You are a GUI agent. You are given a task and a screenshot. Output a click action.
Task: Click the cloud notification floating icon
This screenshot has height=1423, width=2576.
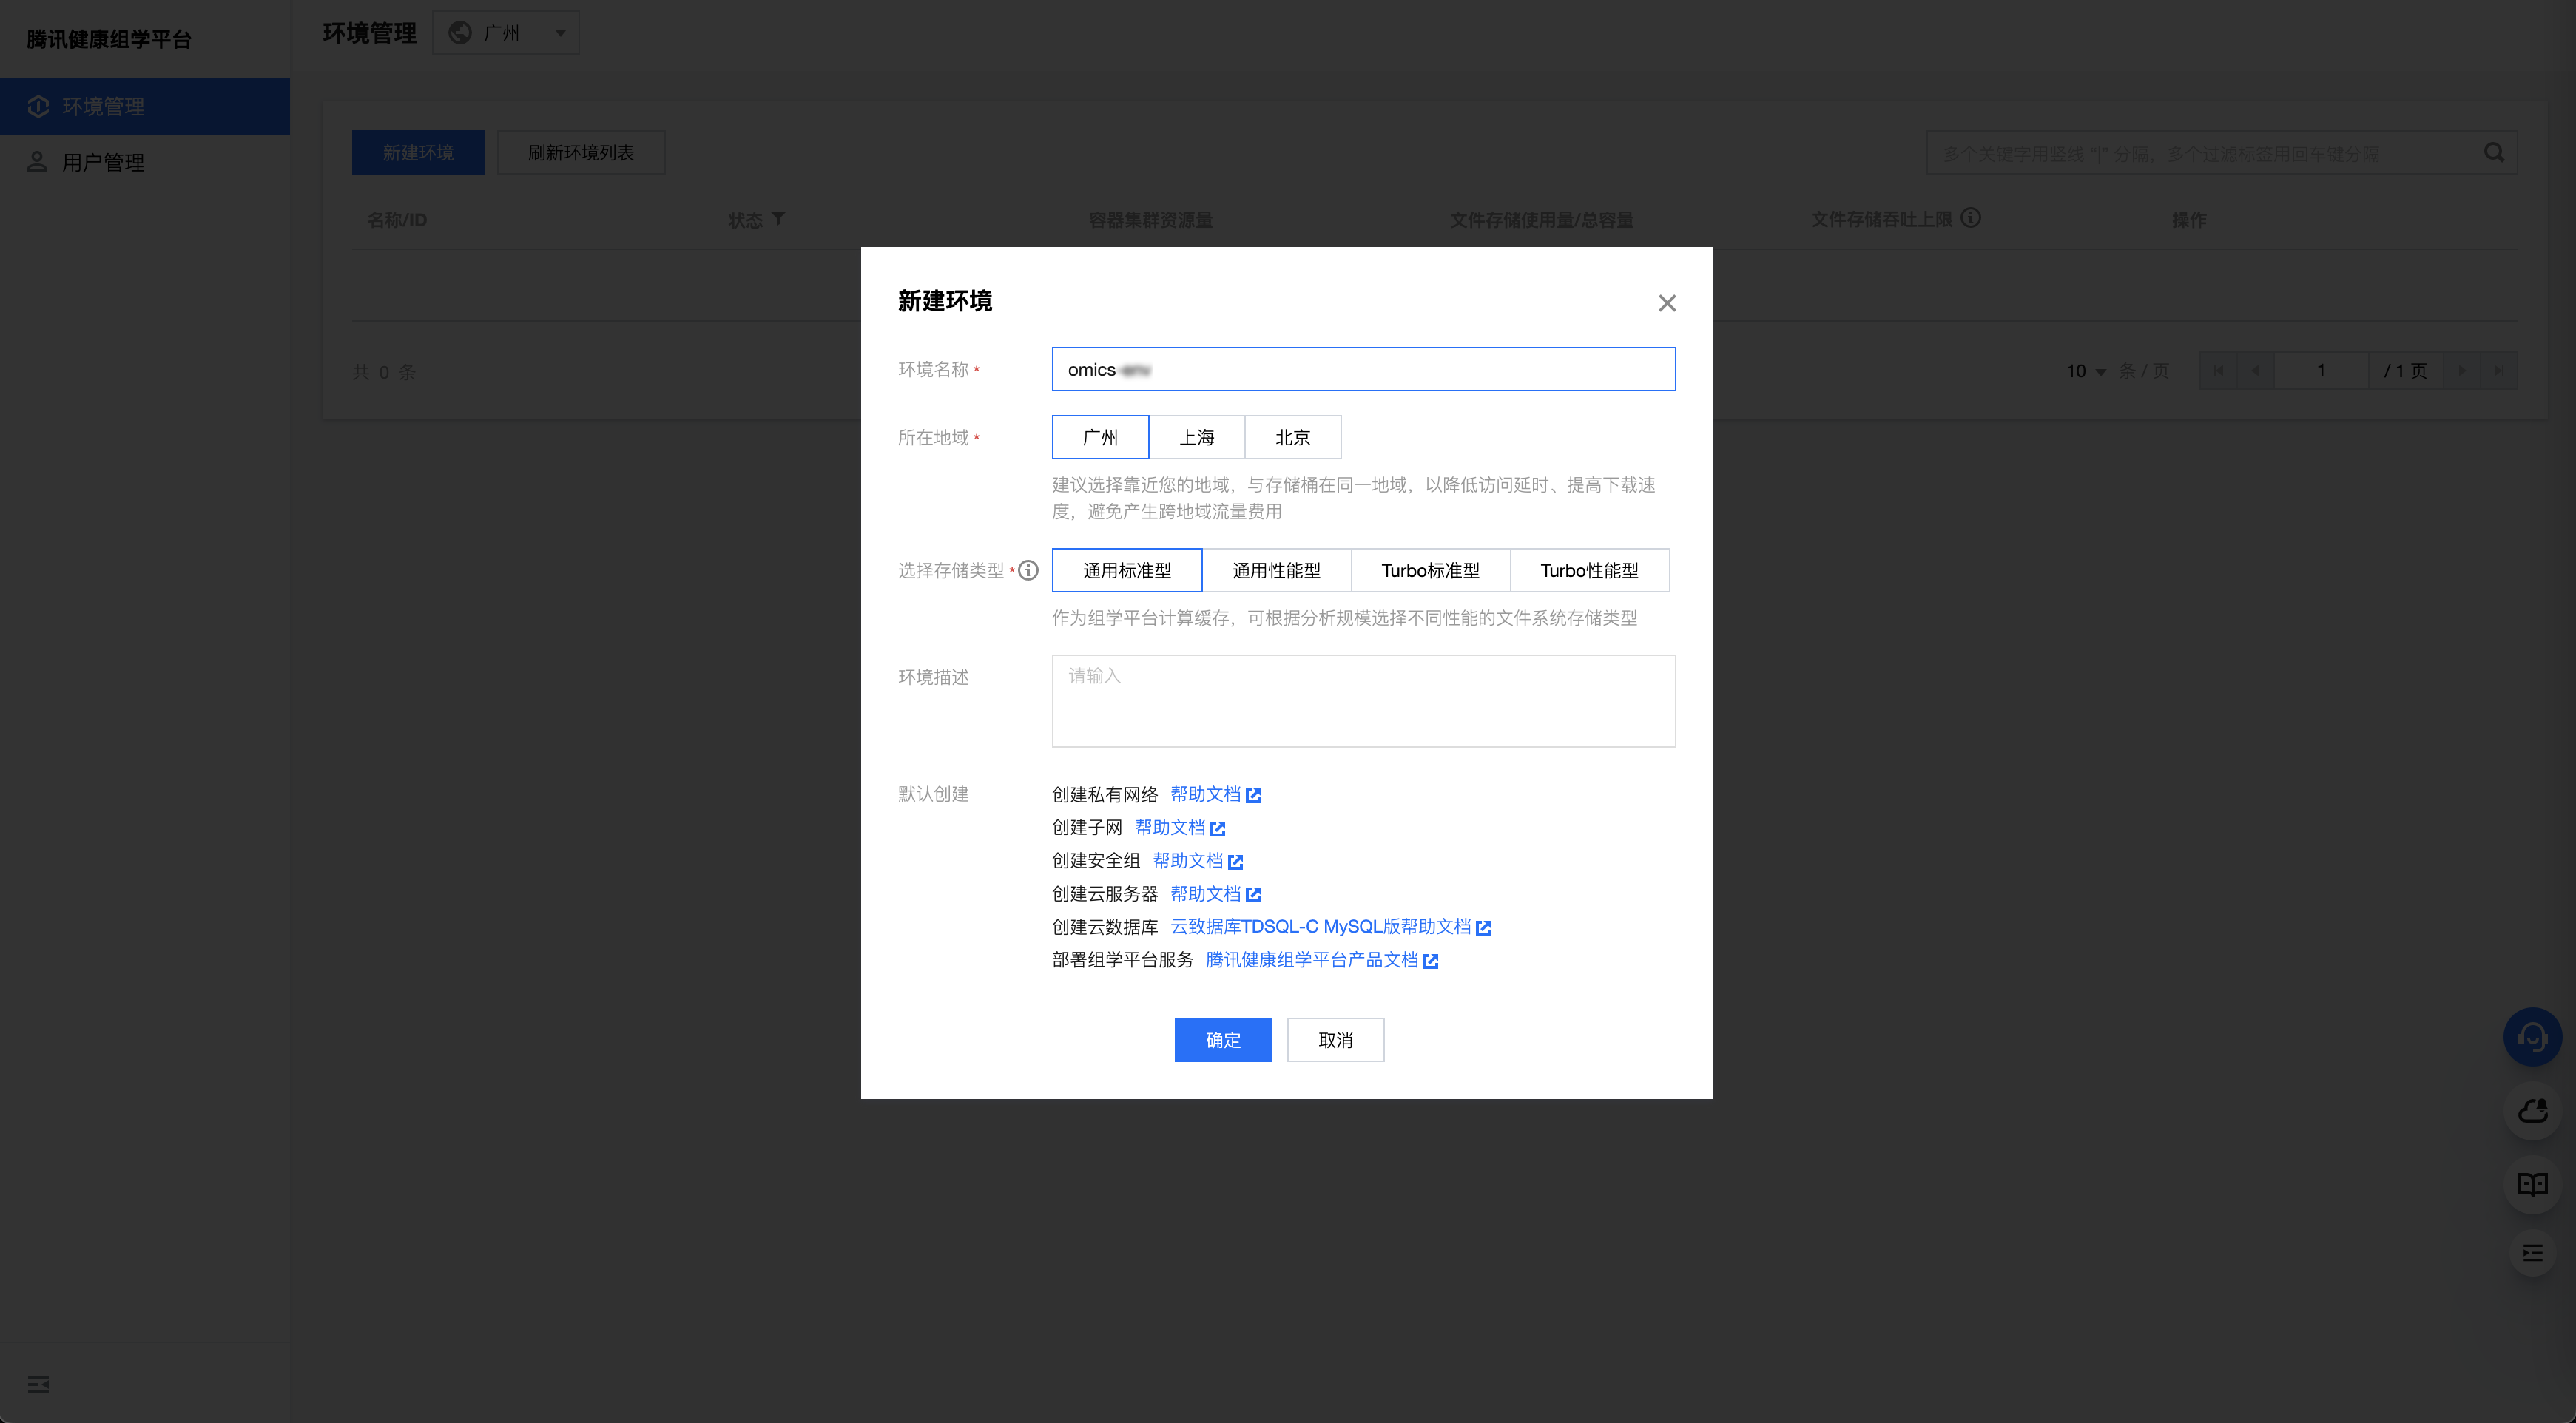point(2532,1111)
